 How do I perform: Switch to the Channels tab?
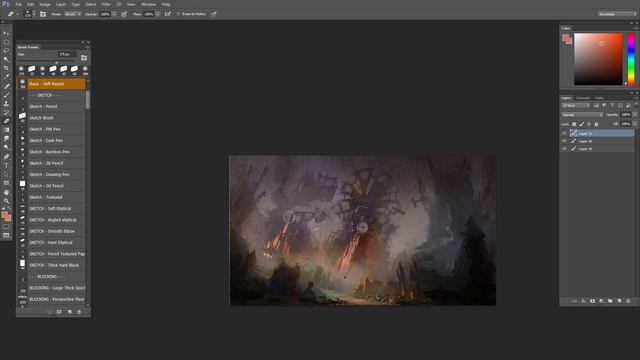(x=583, y=98)
